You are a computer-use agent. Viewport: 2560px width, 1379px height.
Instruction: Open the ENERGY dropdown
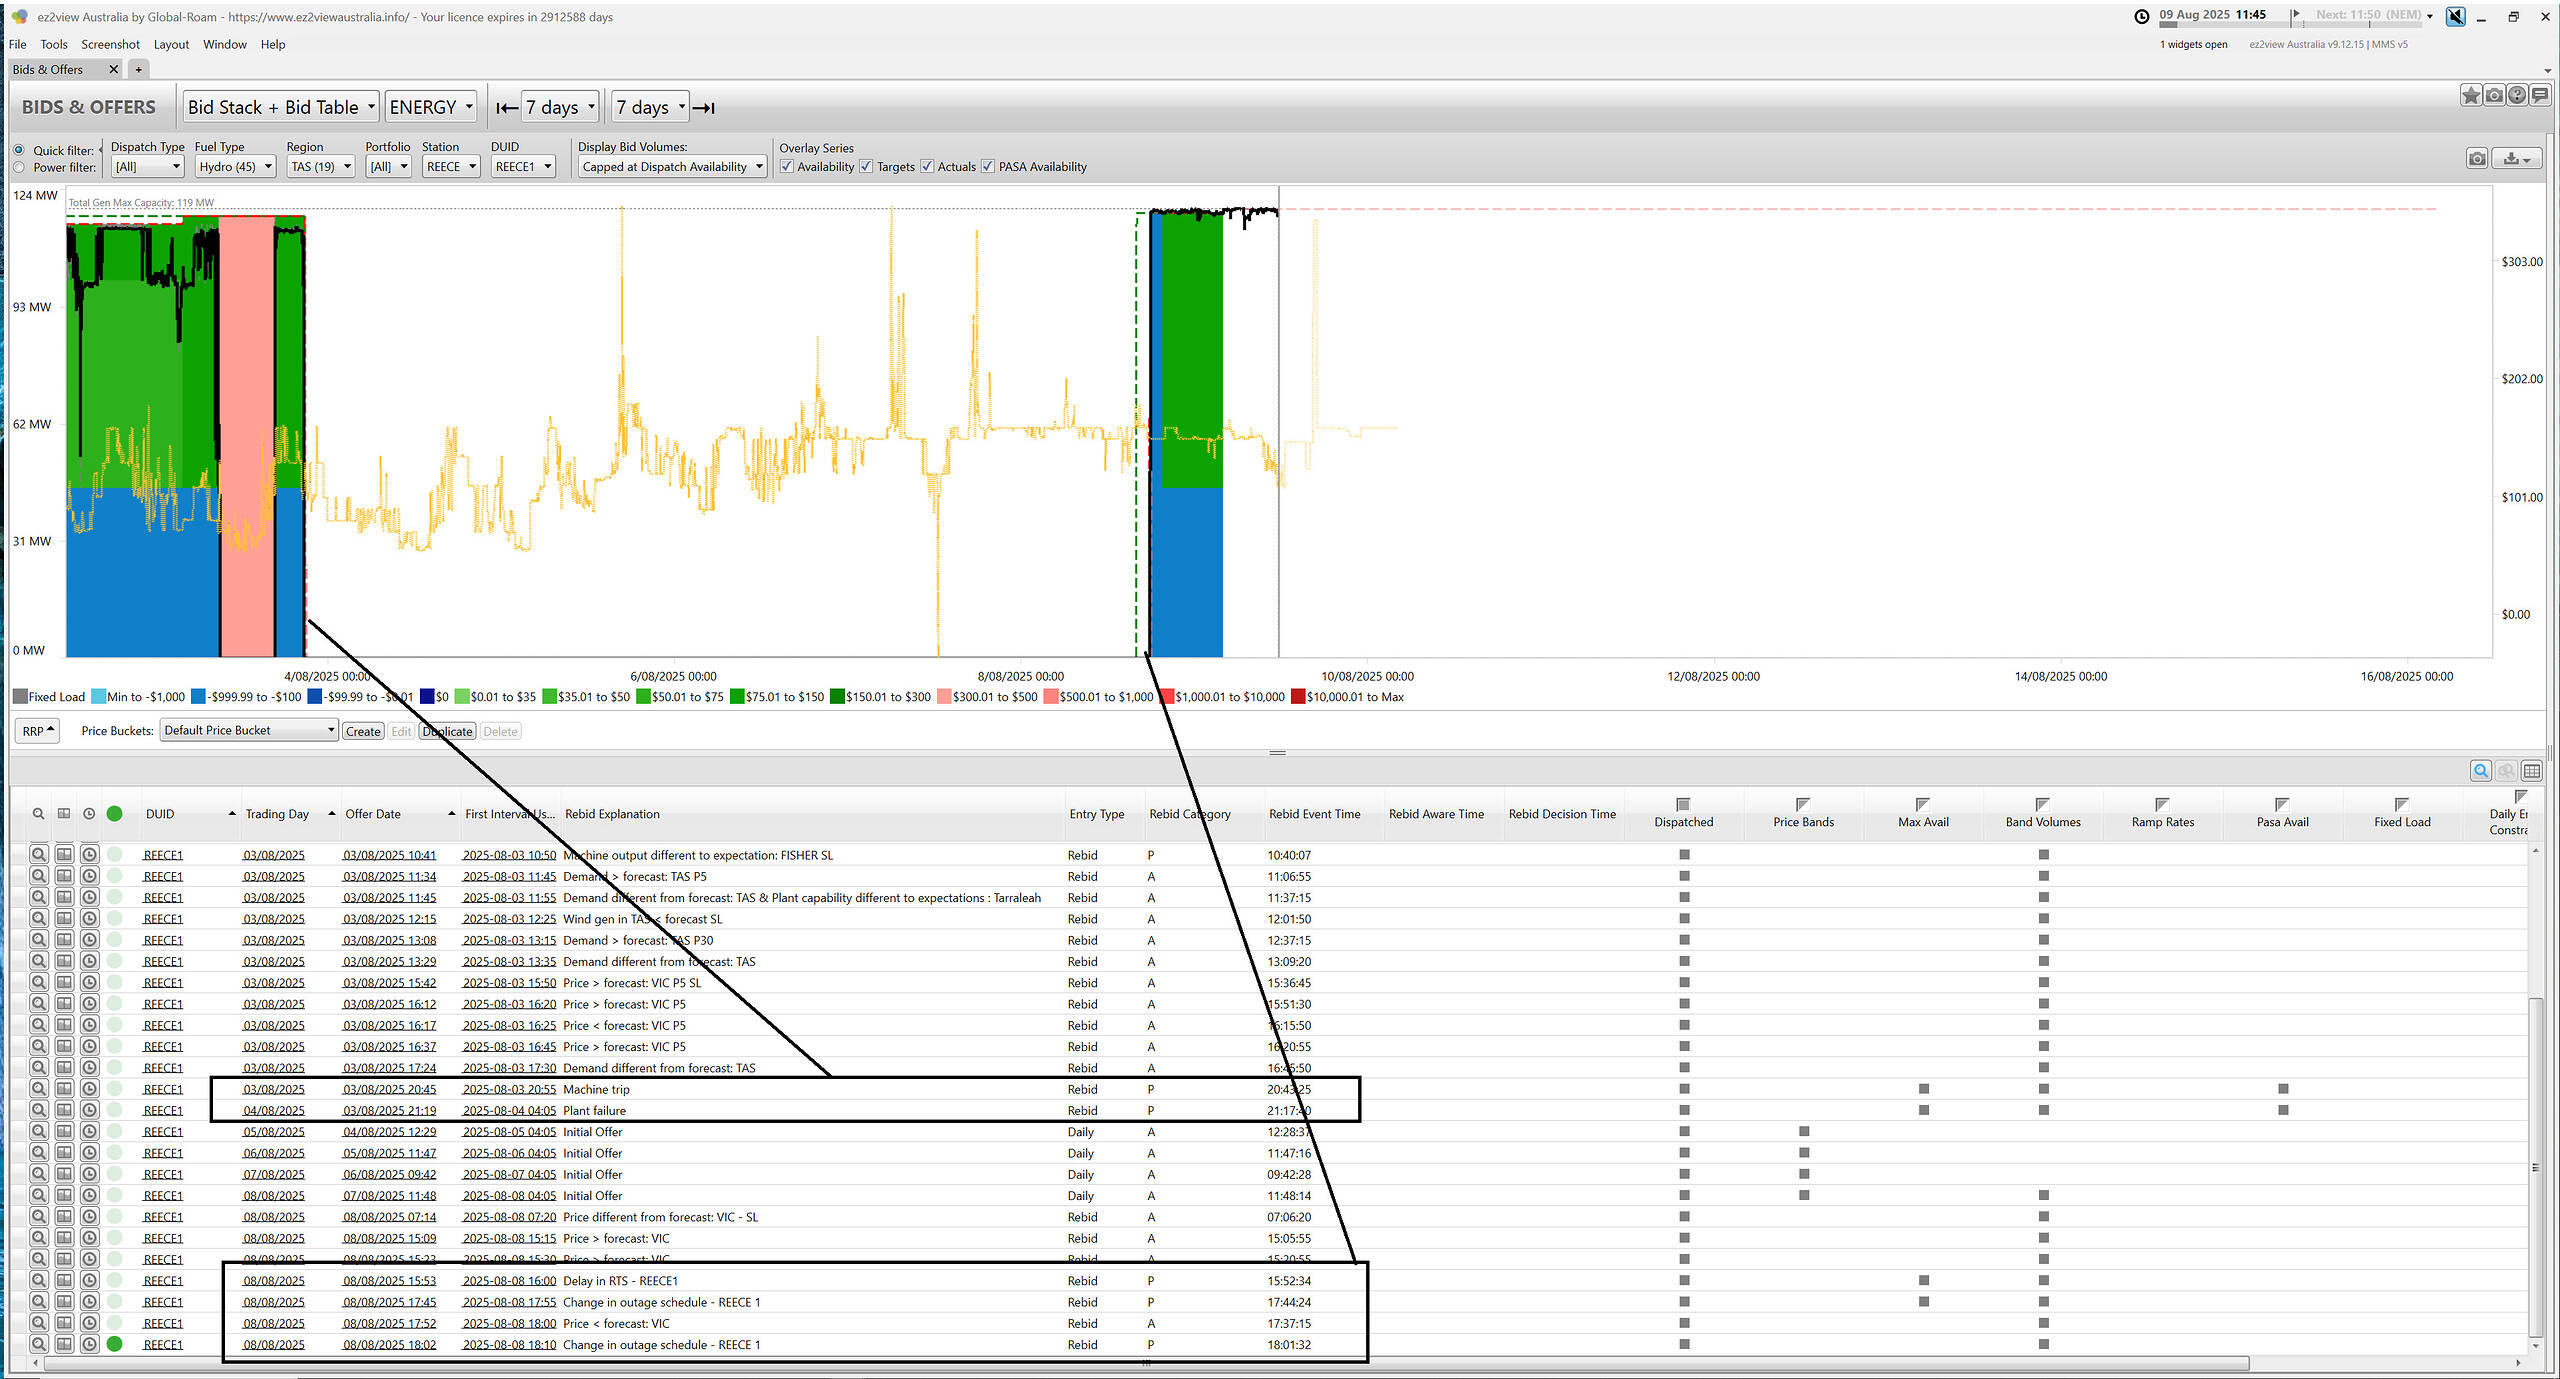430,107
